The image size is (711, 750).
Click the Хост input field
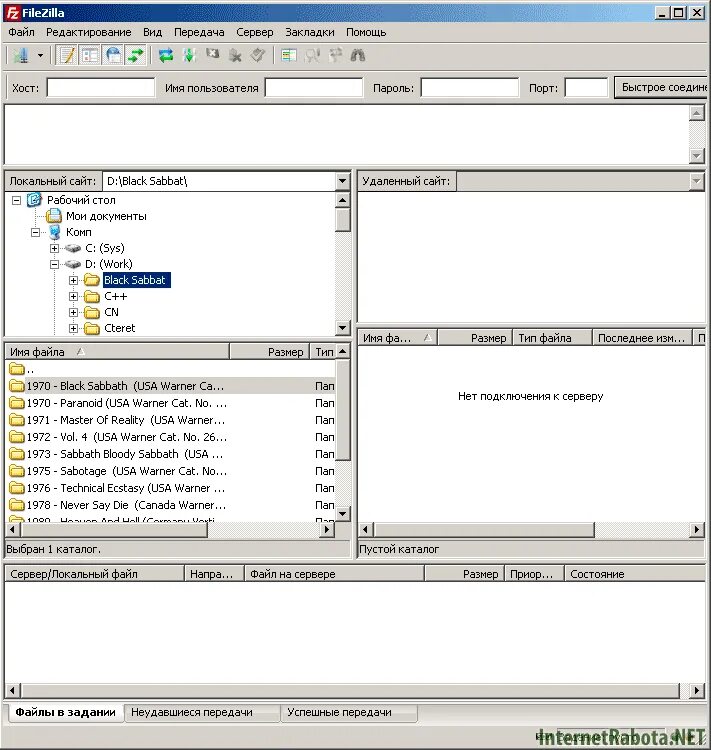[x=100, y=88]
